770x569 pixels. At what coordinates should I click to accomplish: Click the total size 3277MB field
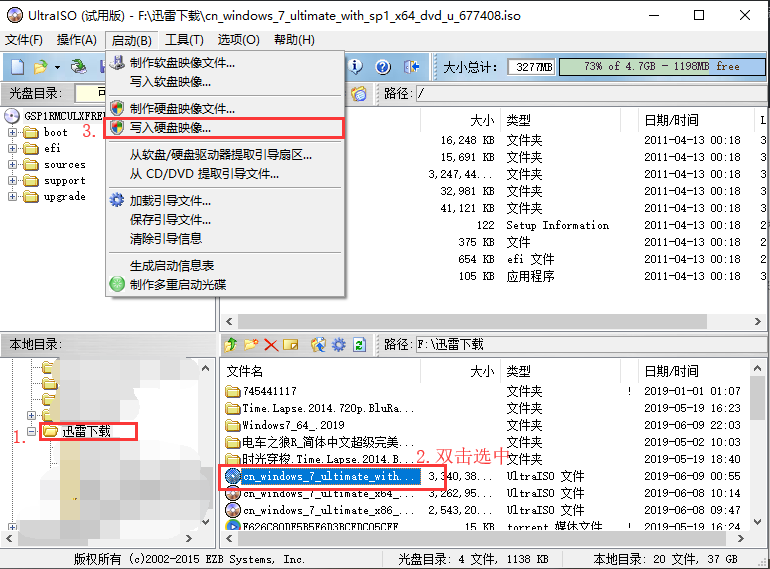[x=531, y=67]
